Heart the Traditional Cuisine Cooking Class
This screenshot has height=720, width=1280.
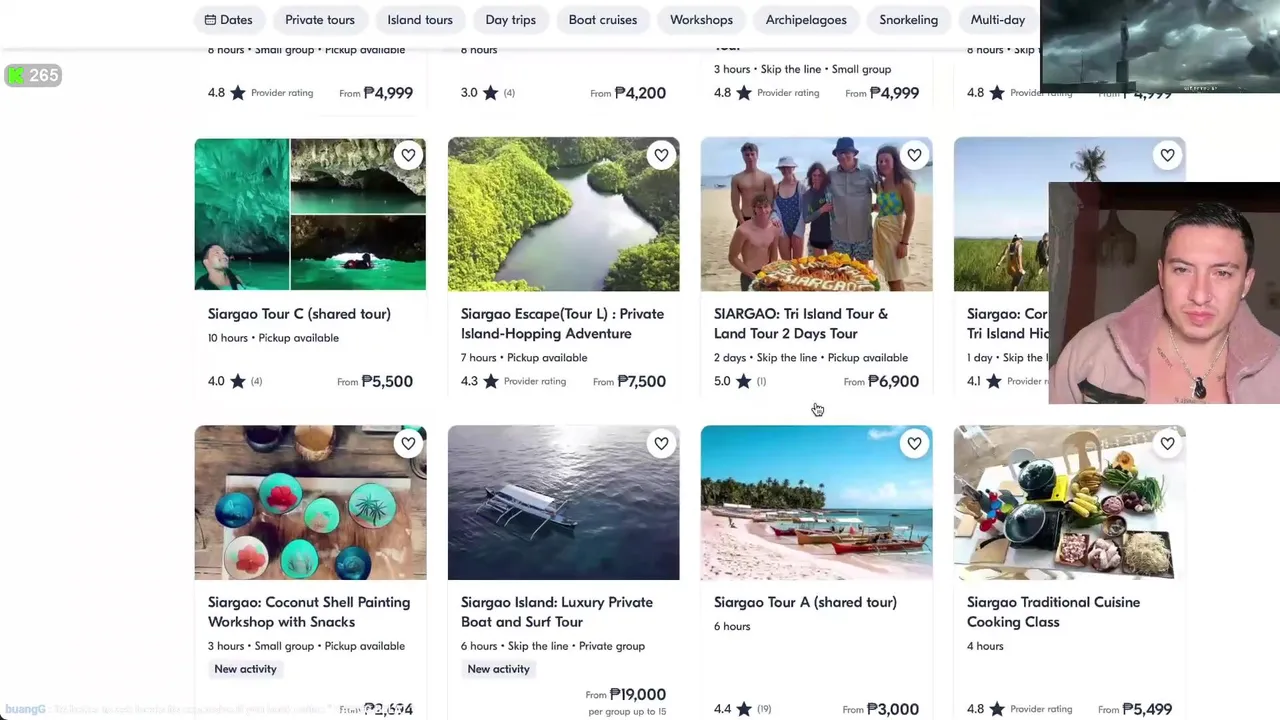coord(1167,443)
